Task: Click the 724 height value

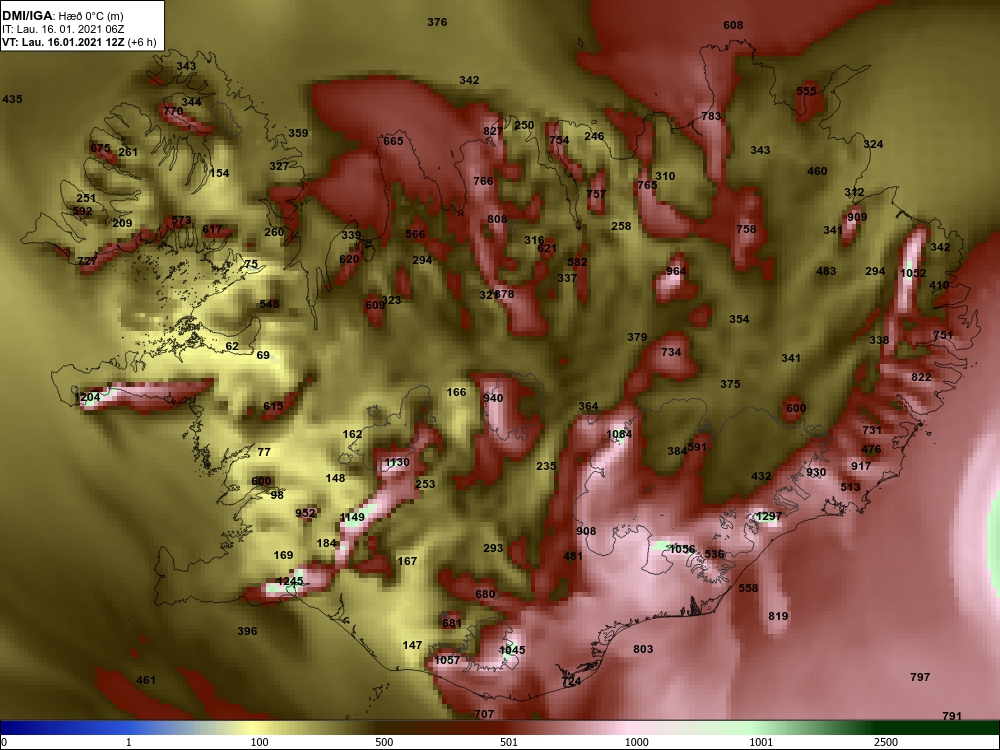Action: click(571, 682)
